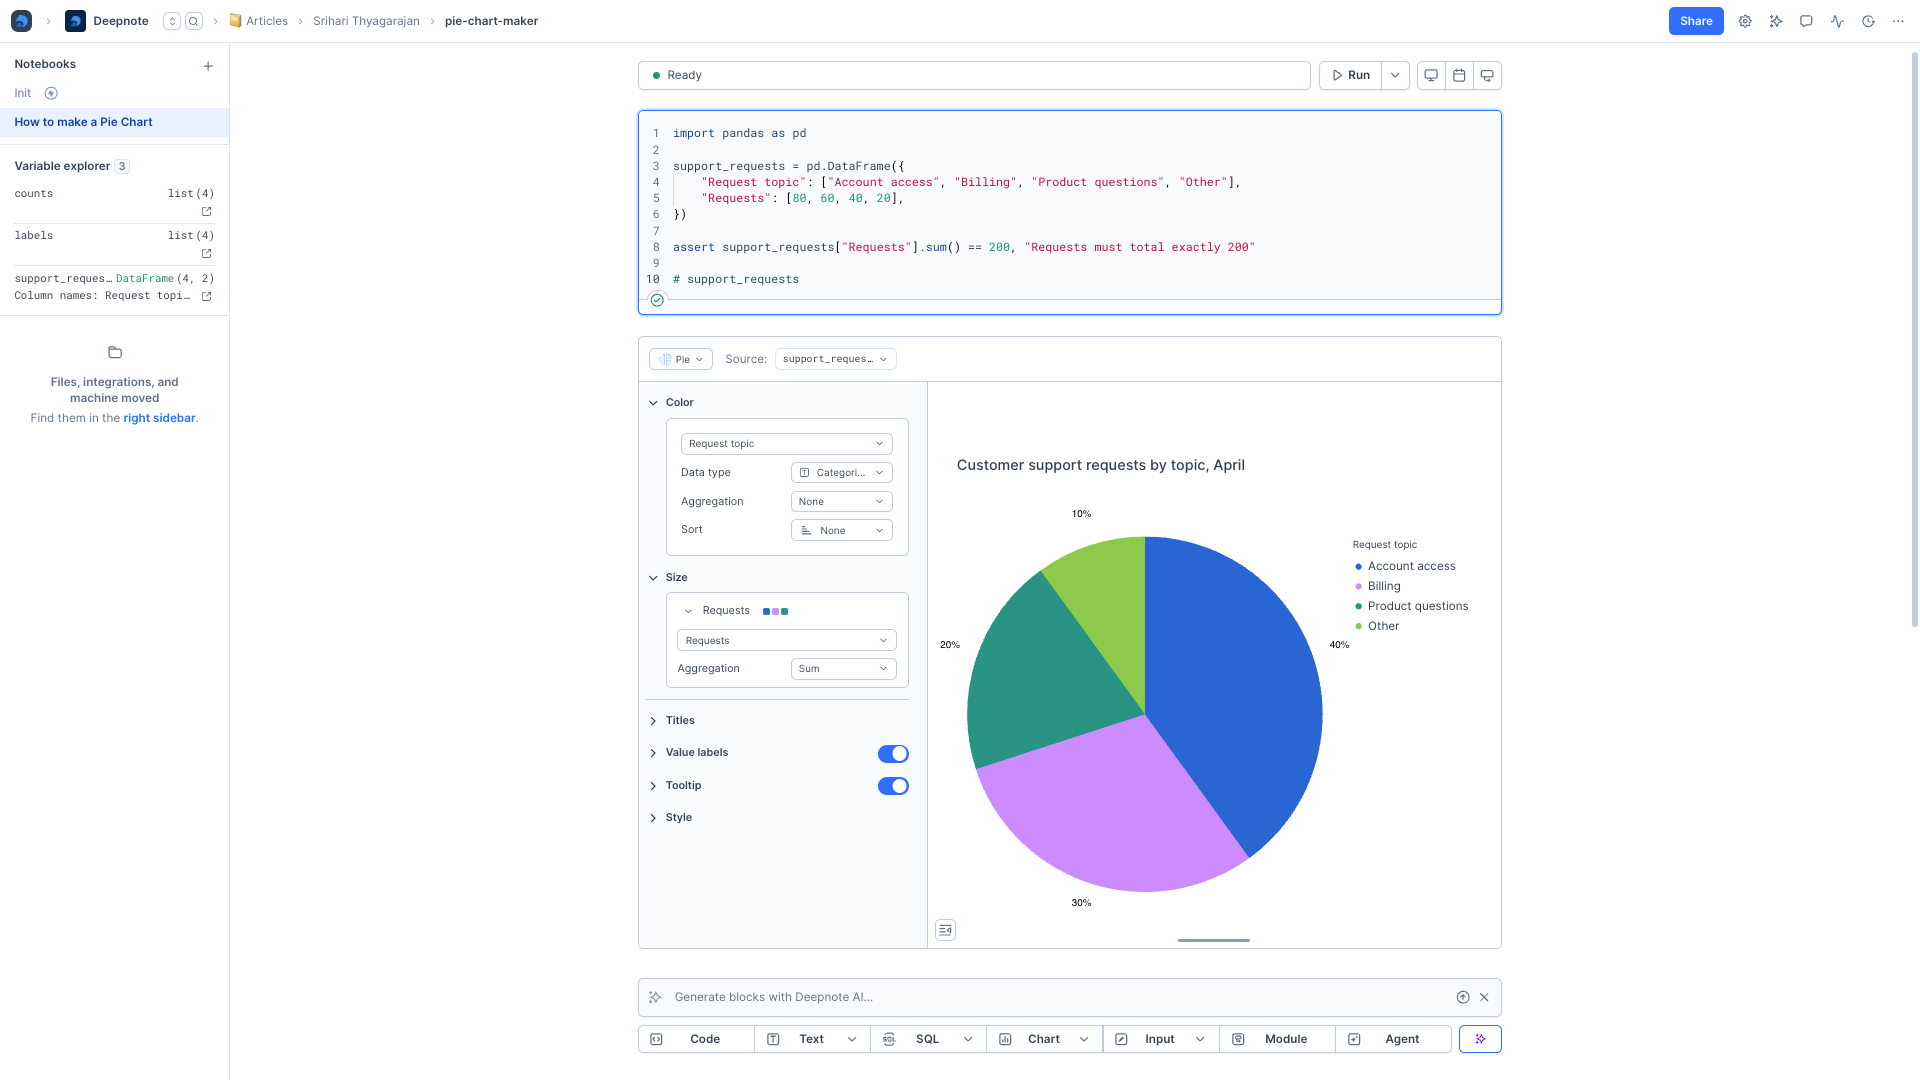1920x1080 pixels.
Task: Click the calendar schedule icon beside Run
Action: pos(1459,75)
